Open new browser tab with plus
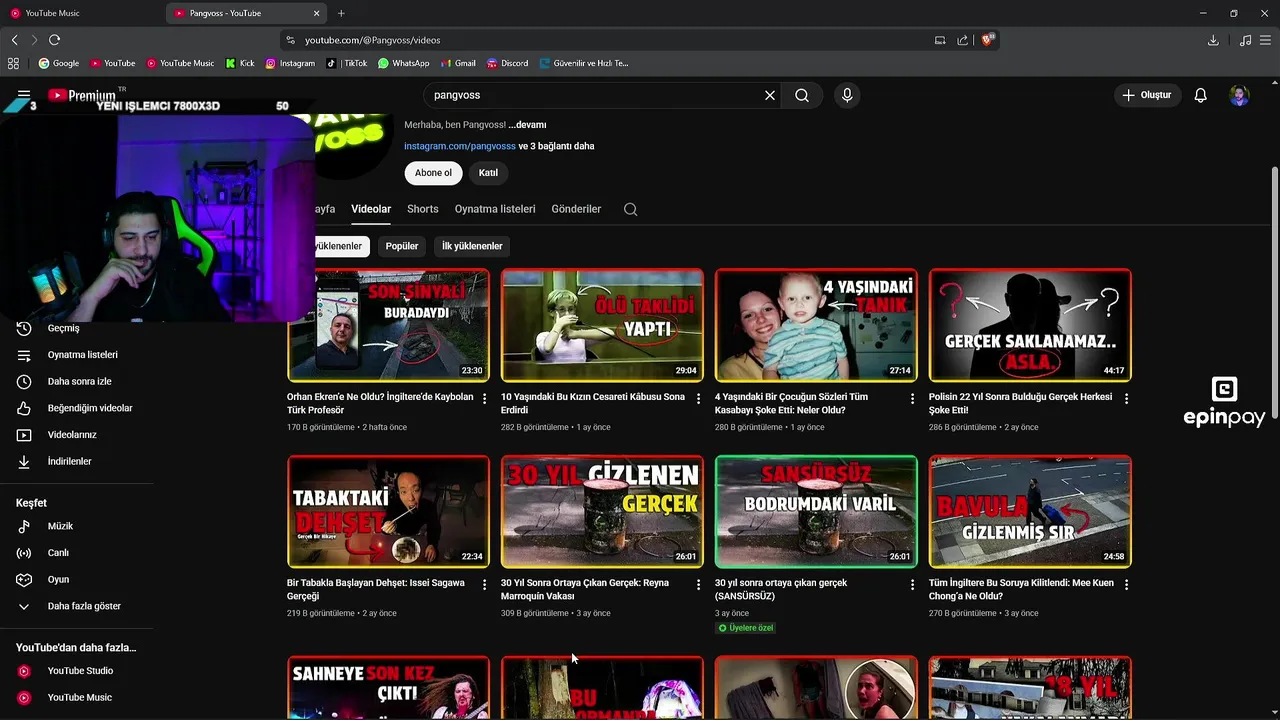Viewport: 1280px width, 720px height. pos(341,13)
